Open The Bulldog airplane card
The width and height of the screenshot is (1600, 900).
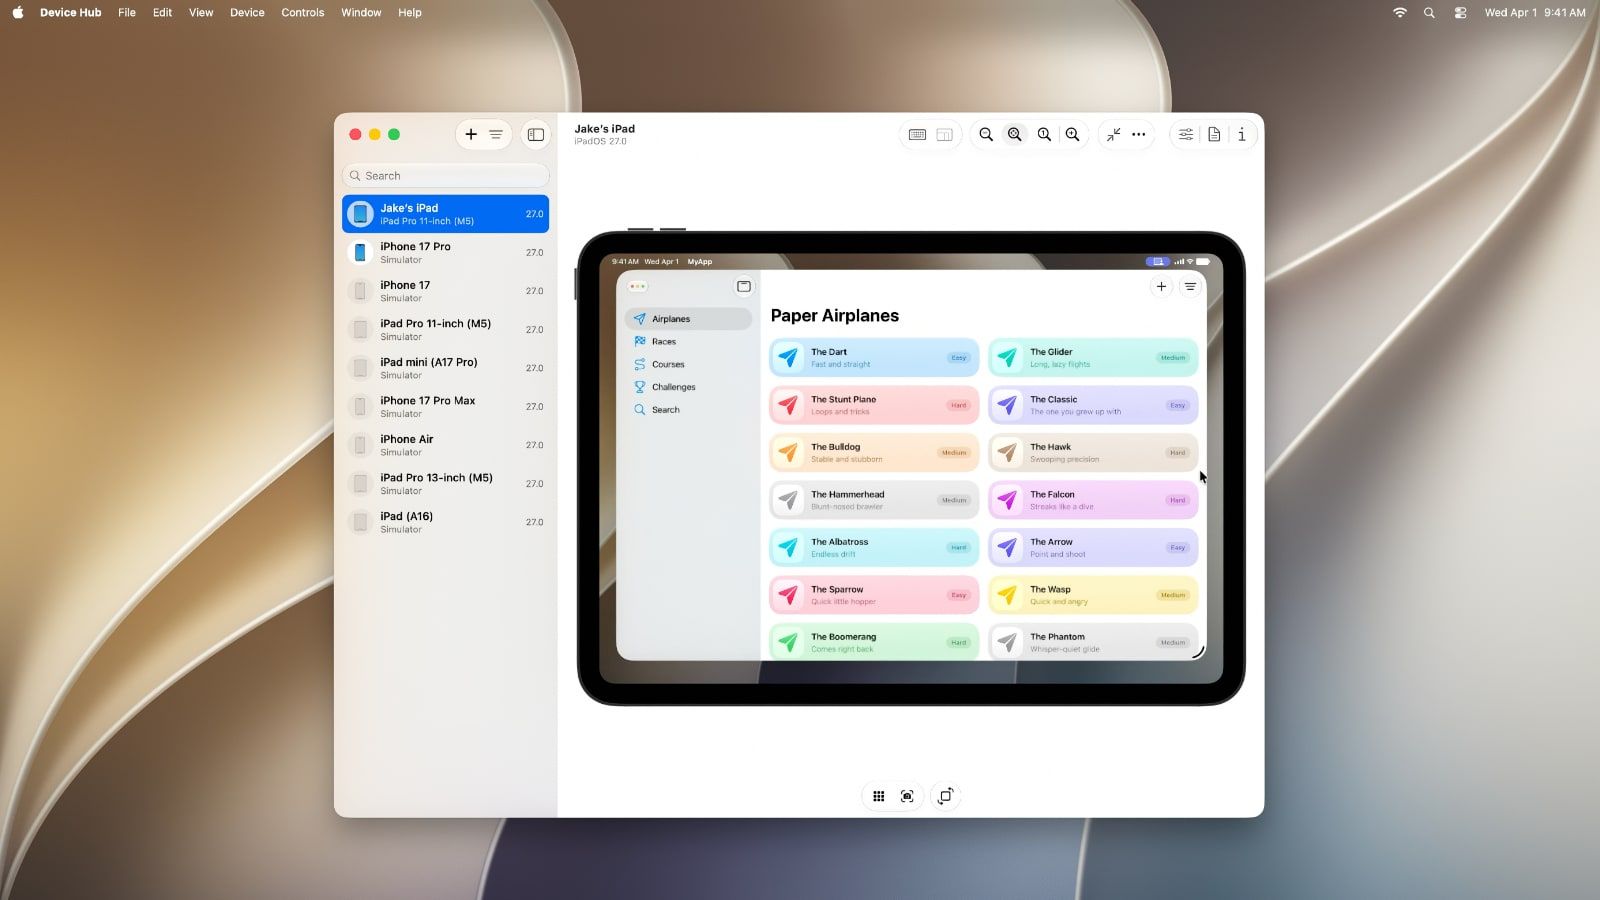[x=874, y=453]
